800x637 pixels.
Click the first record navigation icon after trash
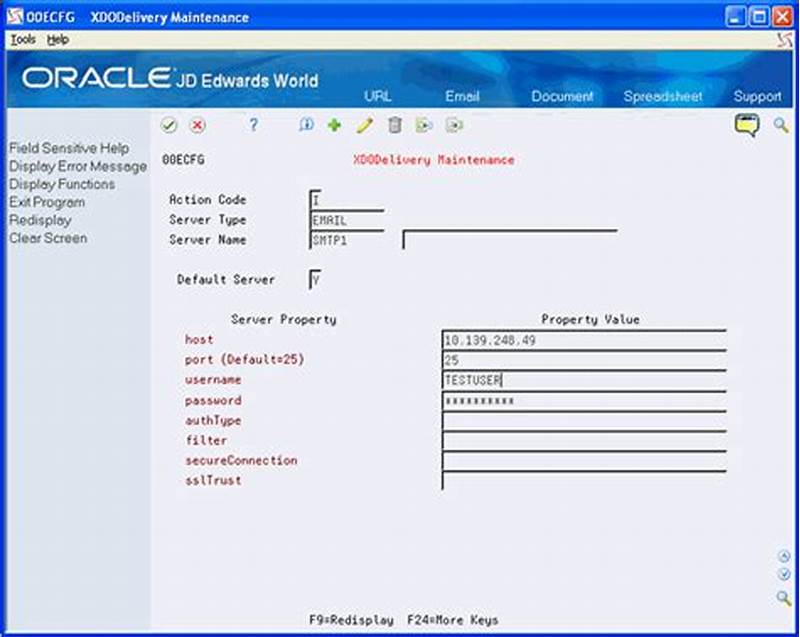click(424, 125)
